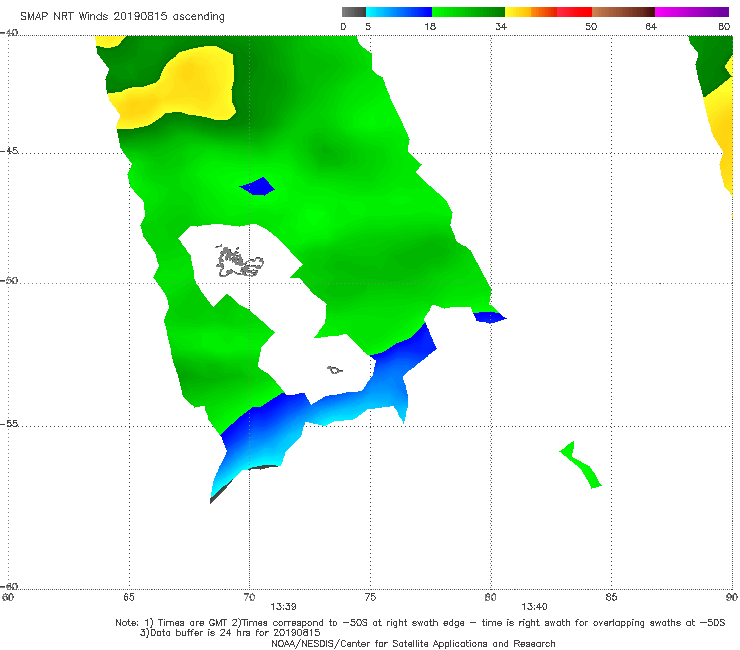
Task: Click the 'NOAA/NESDIS/Center for Satellite Applications and Research' credit
Action: pyautogui.click(x=413, y=643)
